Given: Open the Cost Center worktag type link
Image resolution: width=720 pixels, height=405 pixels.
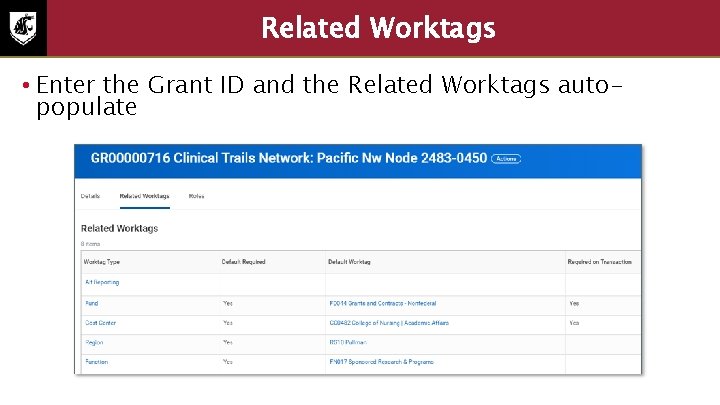Looking at the screenshot, I should click(x=100, y=323).
